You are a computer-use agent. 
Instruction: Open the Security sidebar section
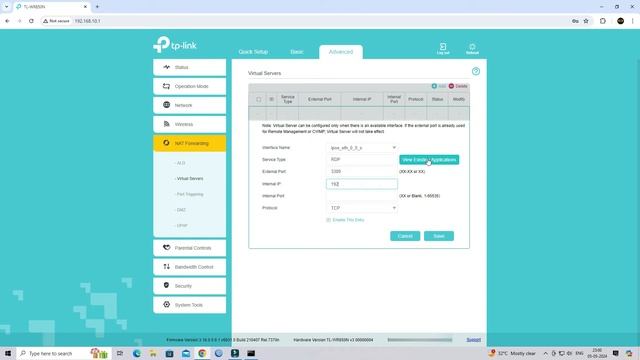(189, 286)
